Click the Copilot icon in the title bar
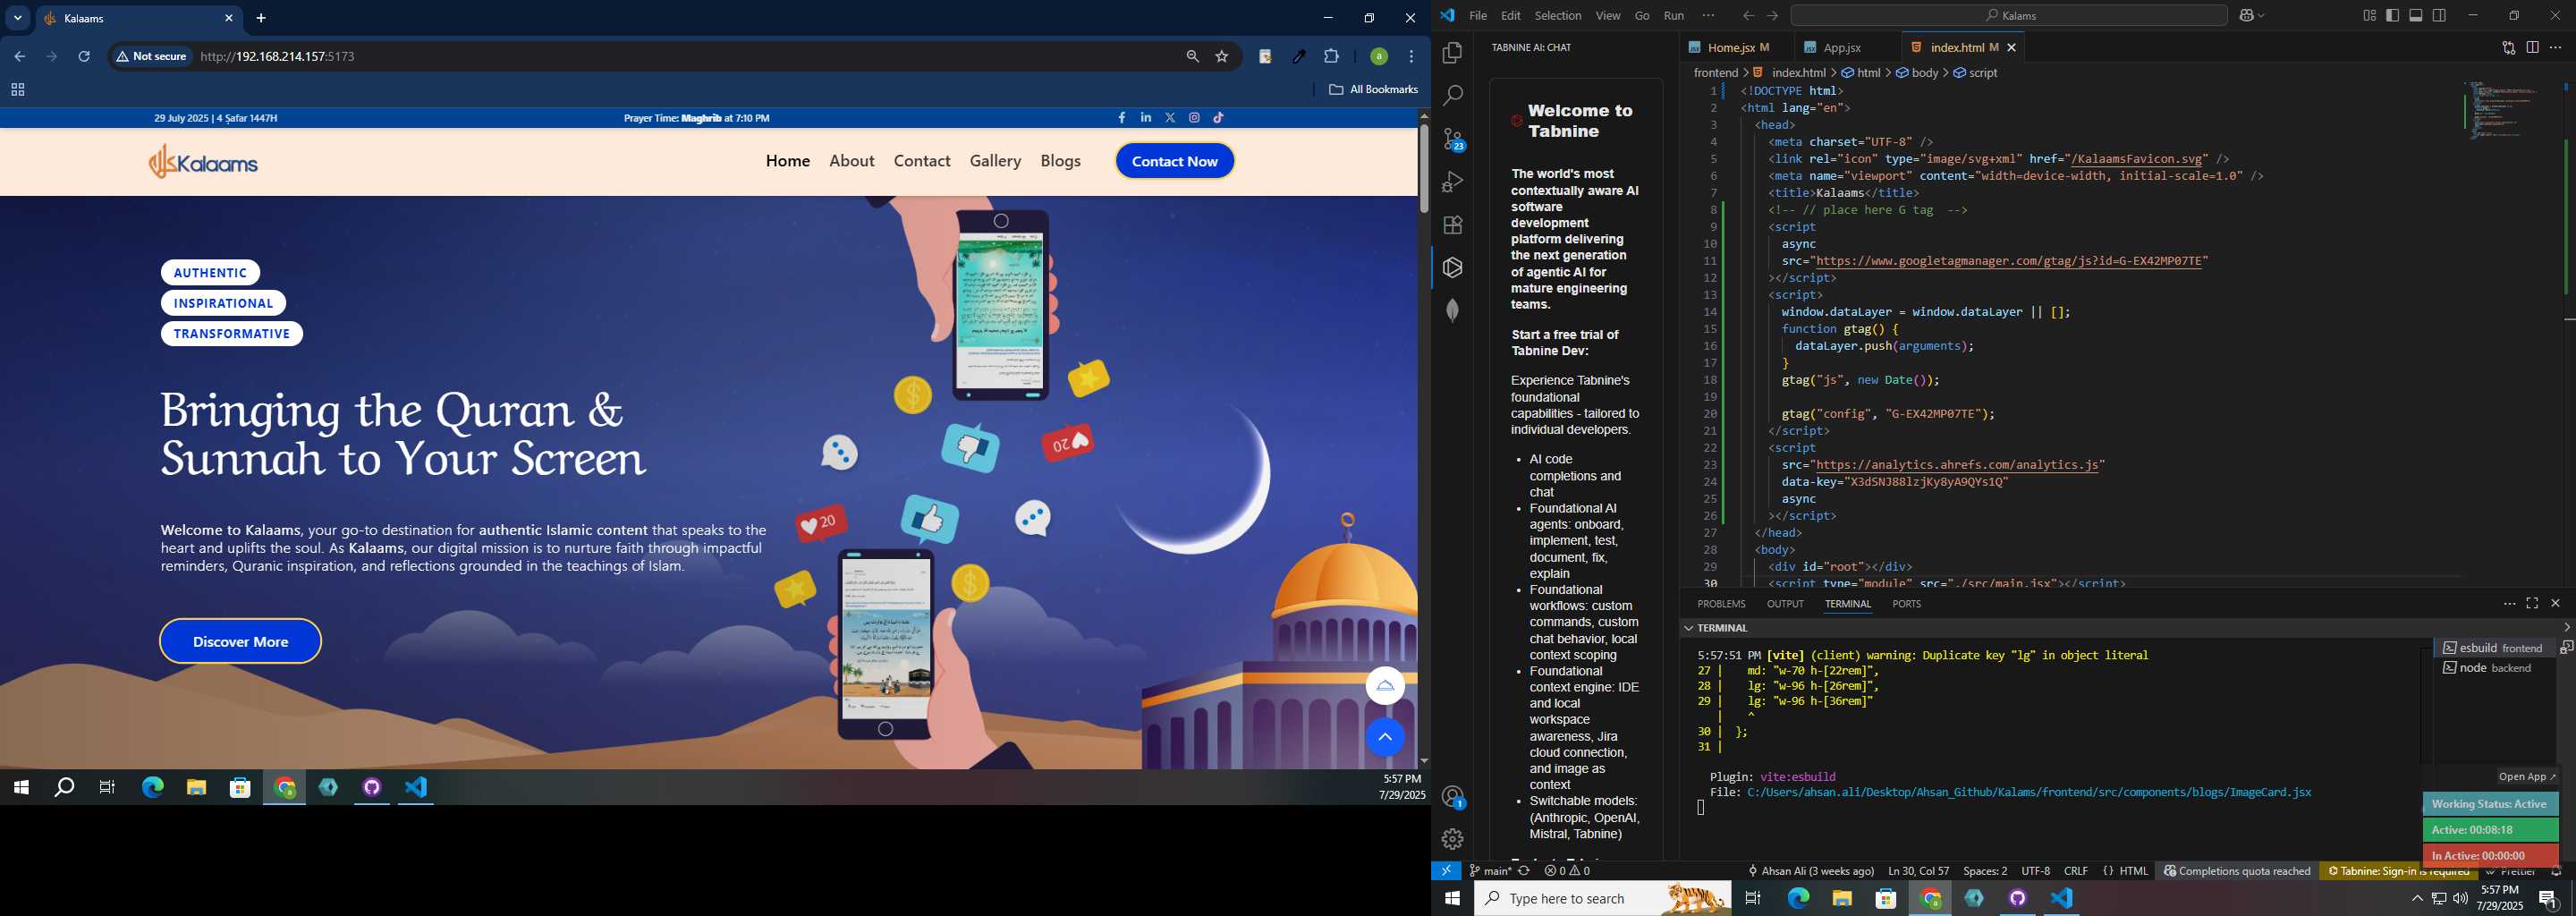The width and height of the screenshot is (2576, 916). 2247,16
